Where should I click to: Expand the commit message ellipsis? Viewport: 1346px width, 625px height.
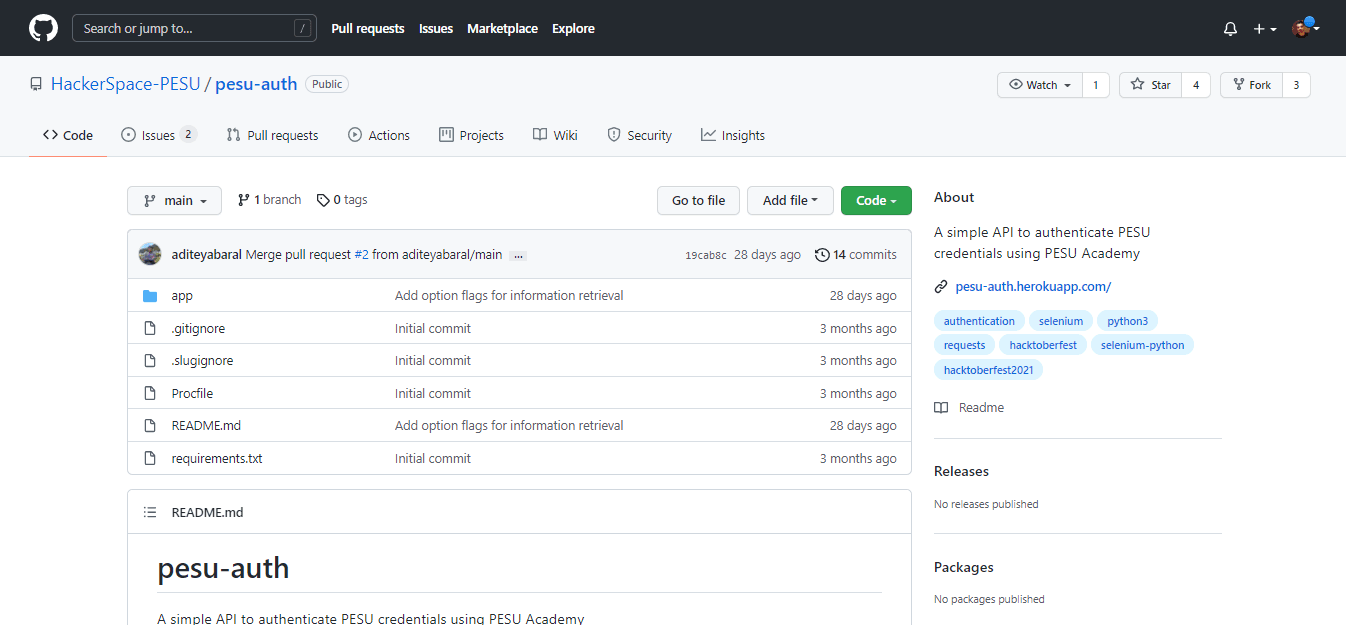[517, 256]
